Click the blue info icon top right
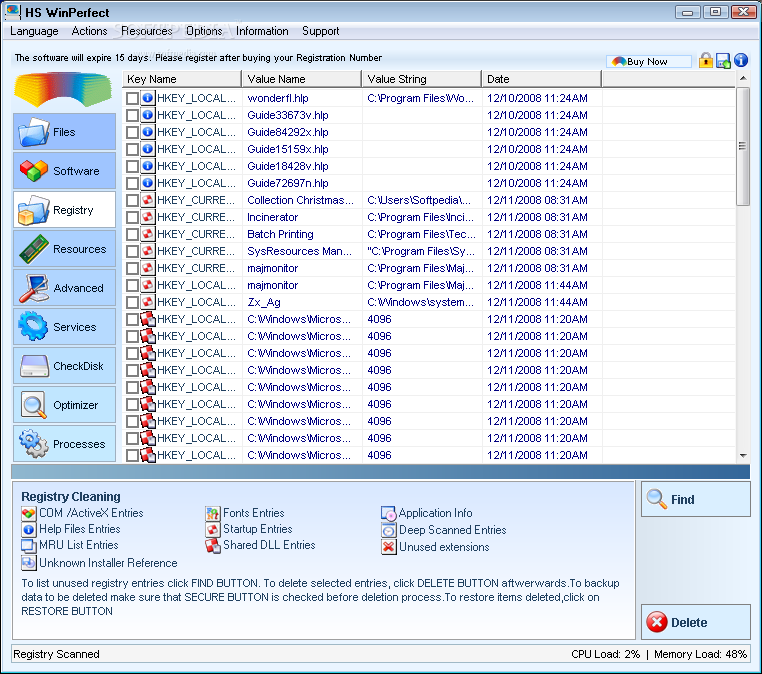 coord(741,60)
